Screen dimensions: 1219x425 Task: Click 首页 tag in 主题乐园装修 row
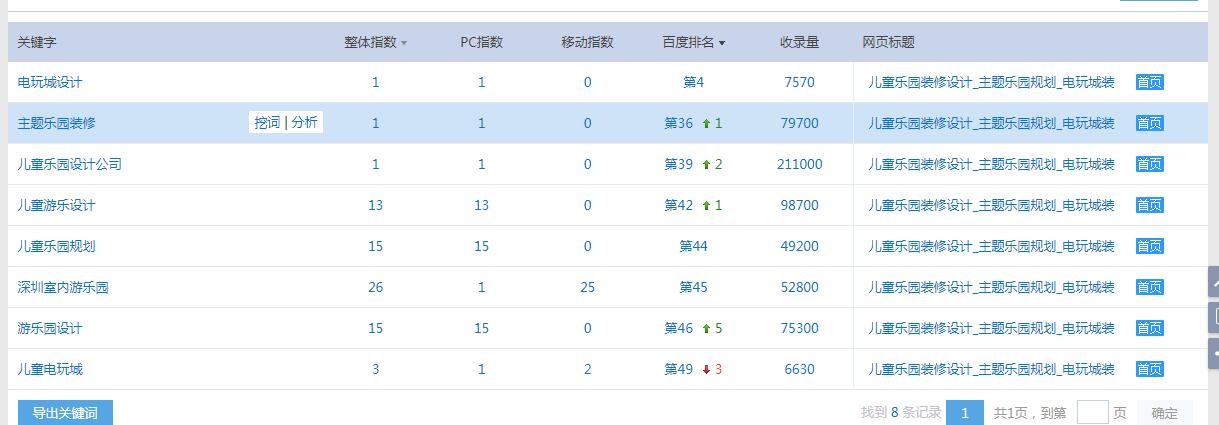1150,123
